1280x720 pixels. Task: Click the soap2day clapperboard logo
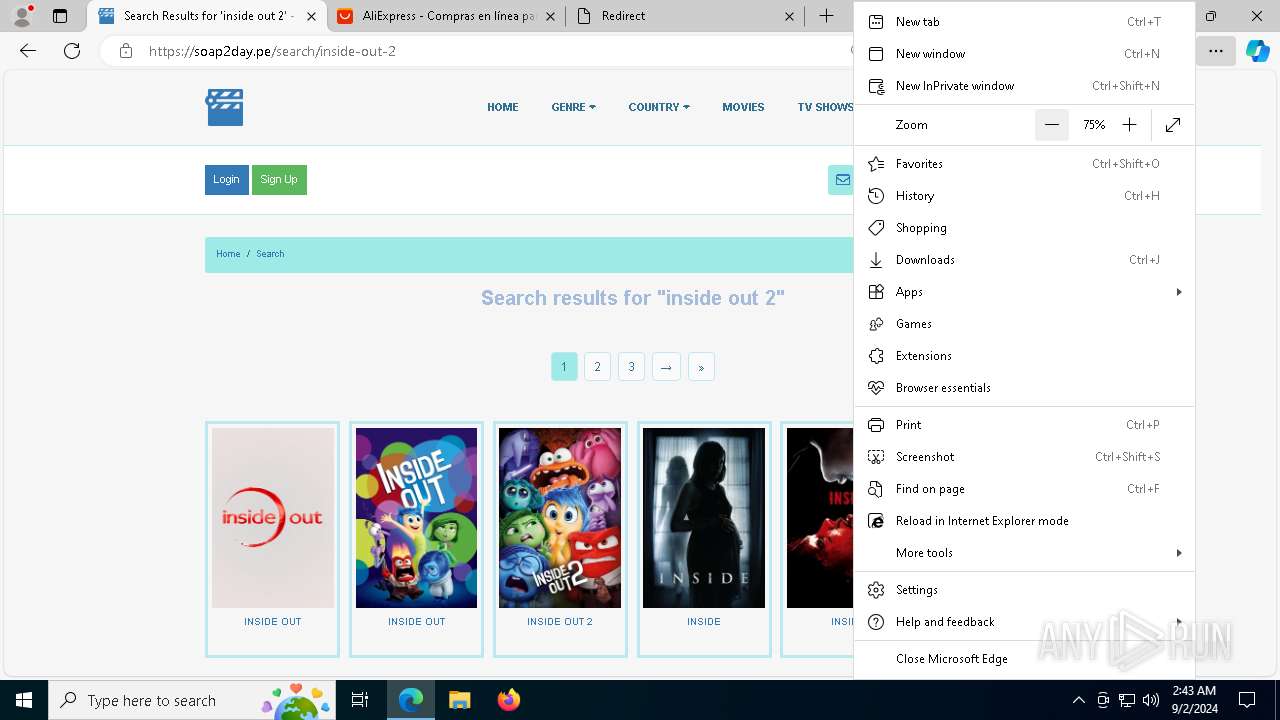pos(225,107)
